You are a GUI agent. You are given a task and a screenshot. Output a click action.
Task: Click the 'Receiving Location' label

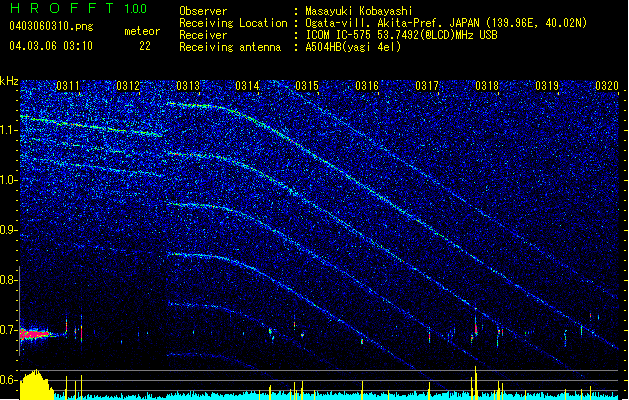[x=233, y=23]
